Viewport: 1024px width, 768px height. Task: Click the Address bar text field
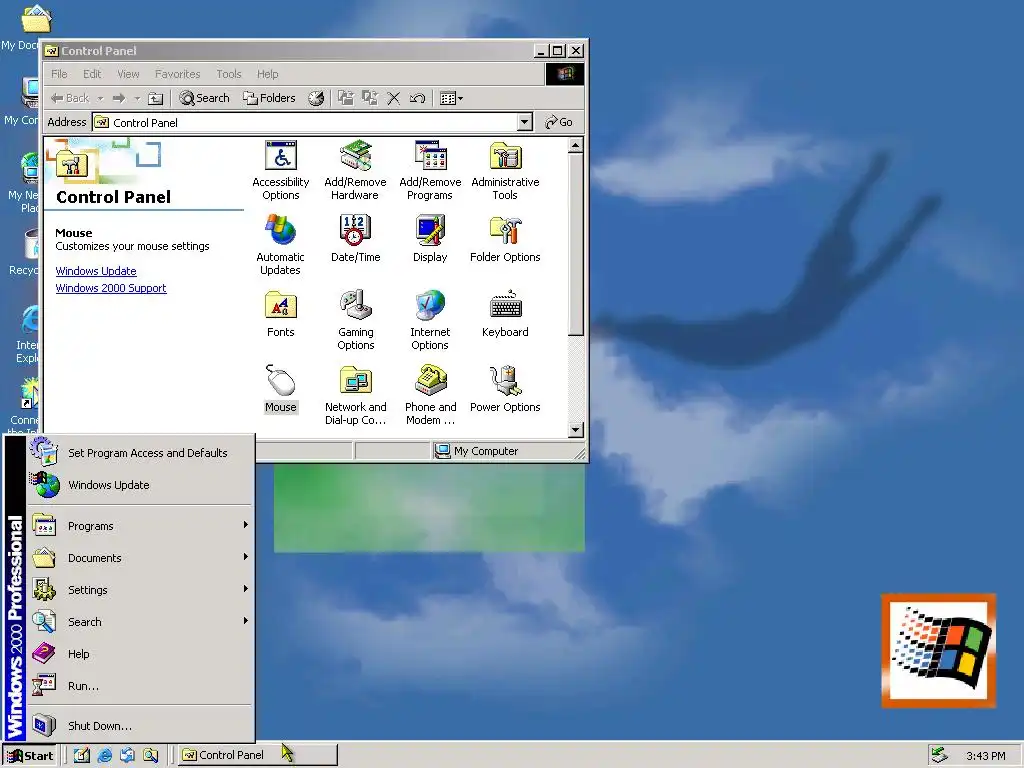(304, 122)
